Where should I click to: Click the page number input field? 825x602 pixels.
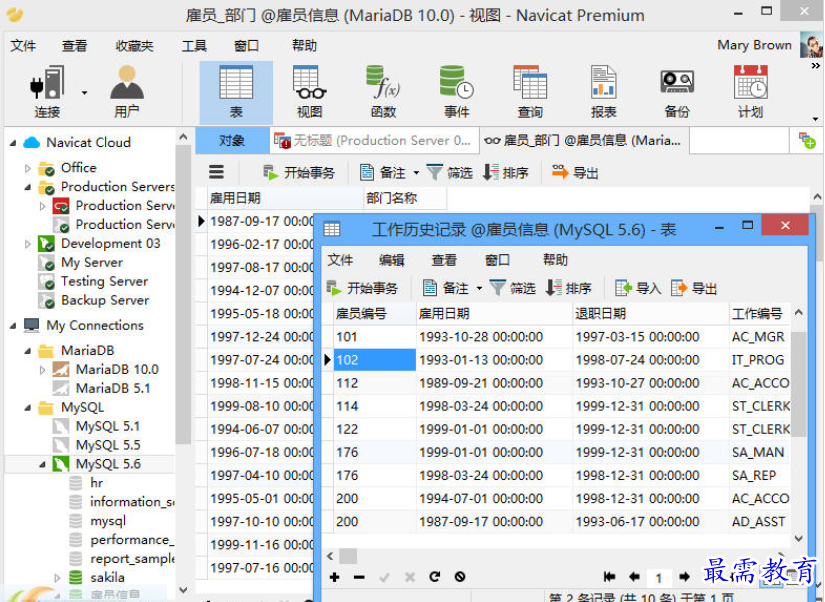pyautogui.click(x=659, y=578)
